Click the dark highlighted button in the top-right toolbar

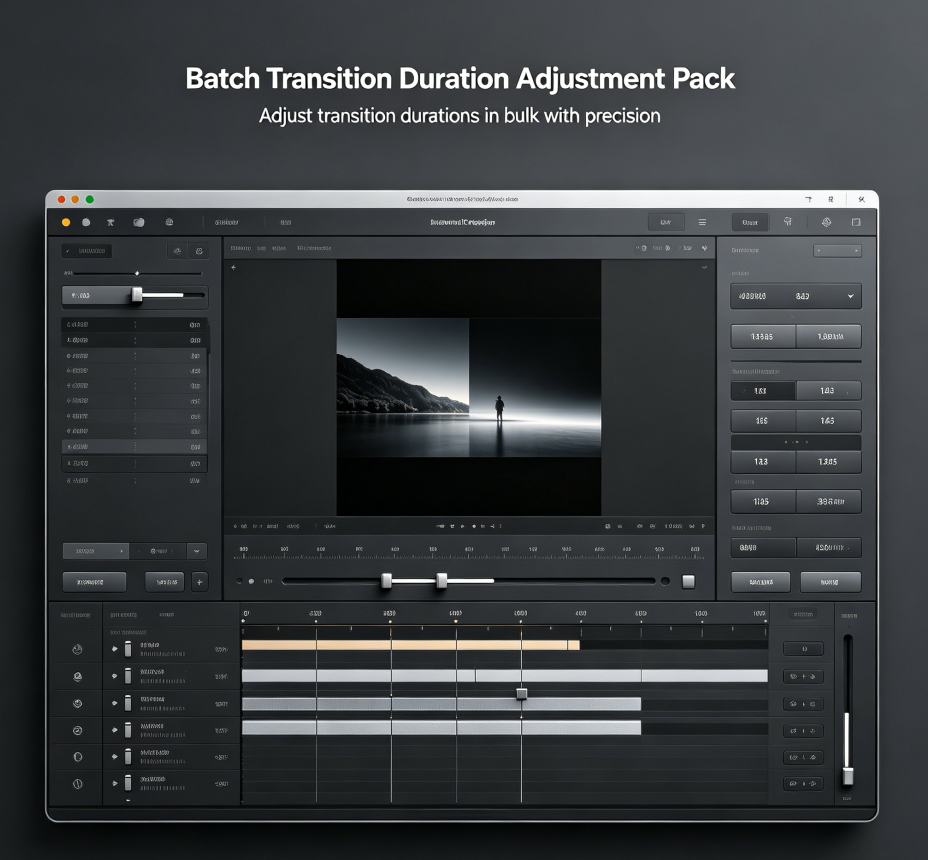[750, 222]
